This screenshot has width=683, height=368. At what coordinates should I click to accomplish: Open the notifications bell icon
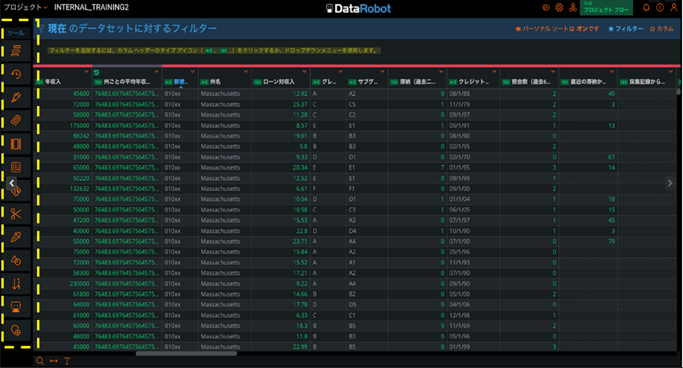646,7
